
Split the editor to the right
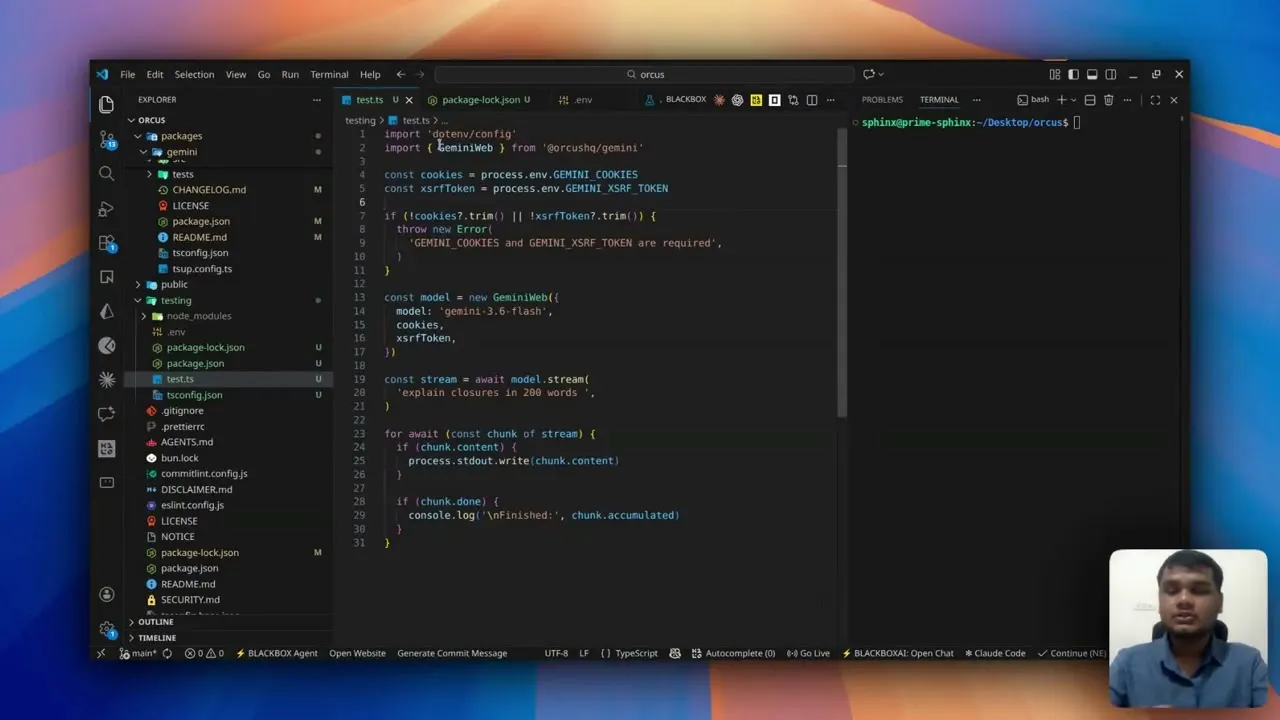(812, 100)
